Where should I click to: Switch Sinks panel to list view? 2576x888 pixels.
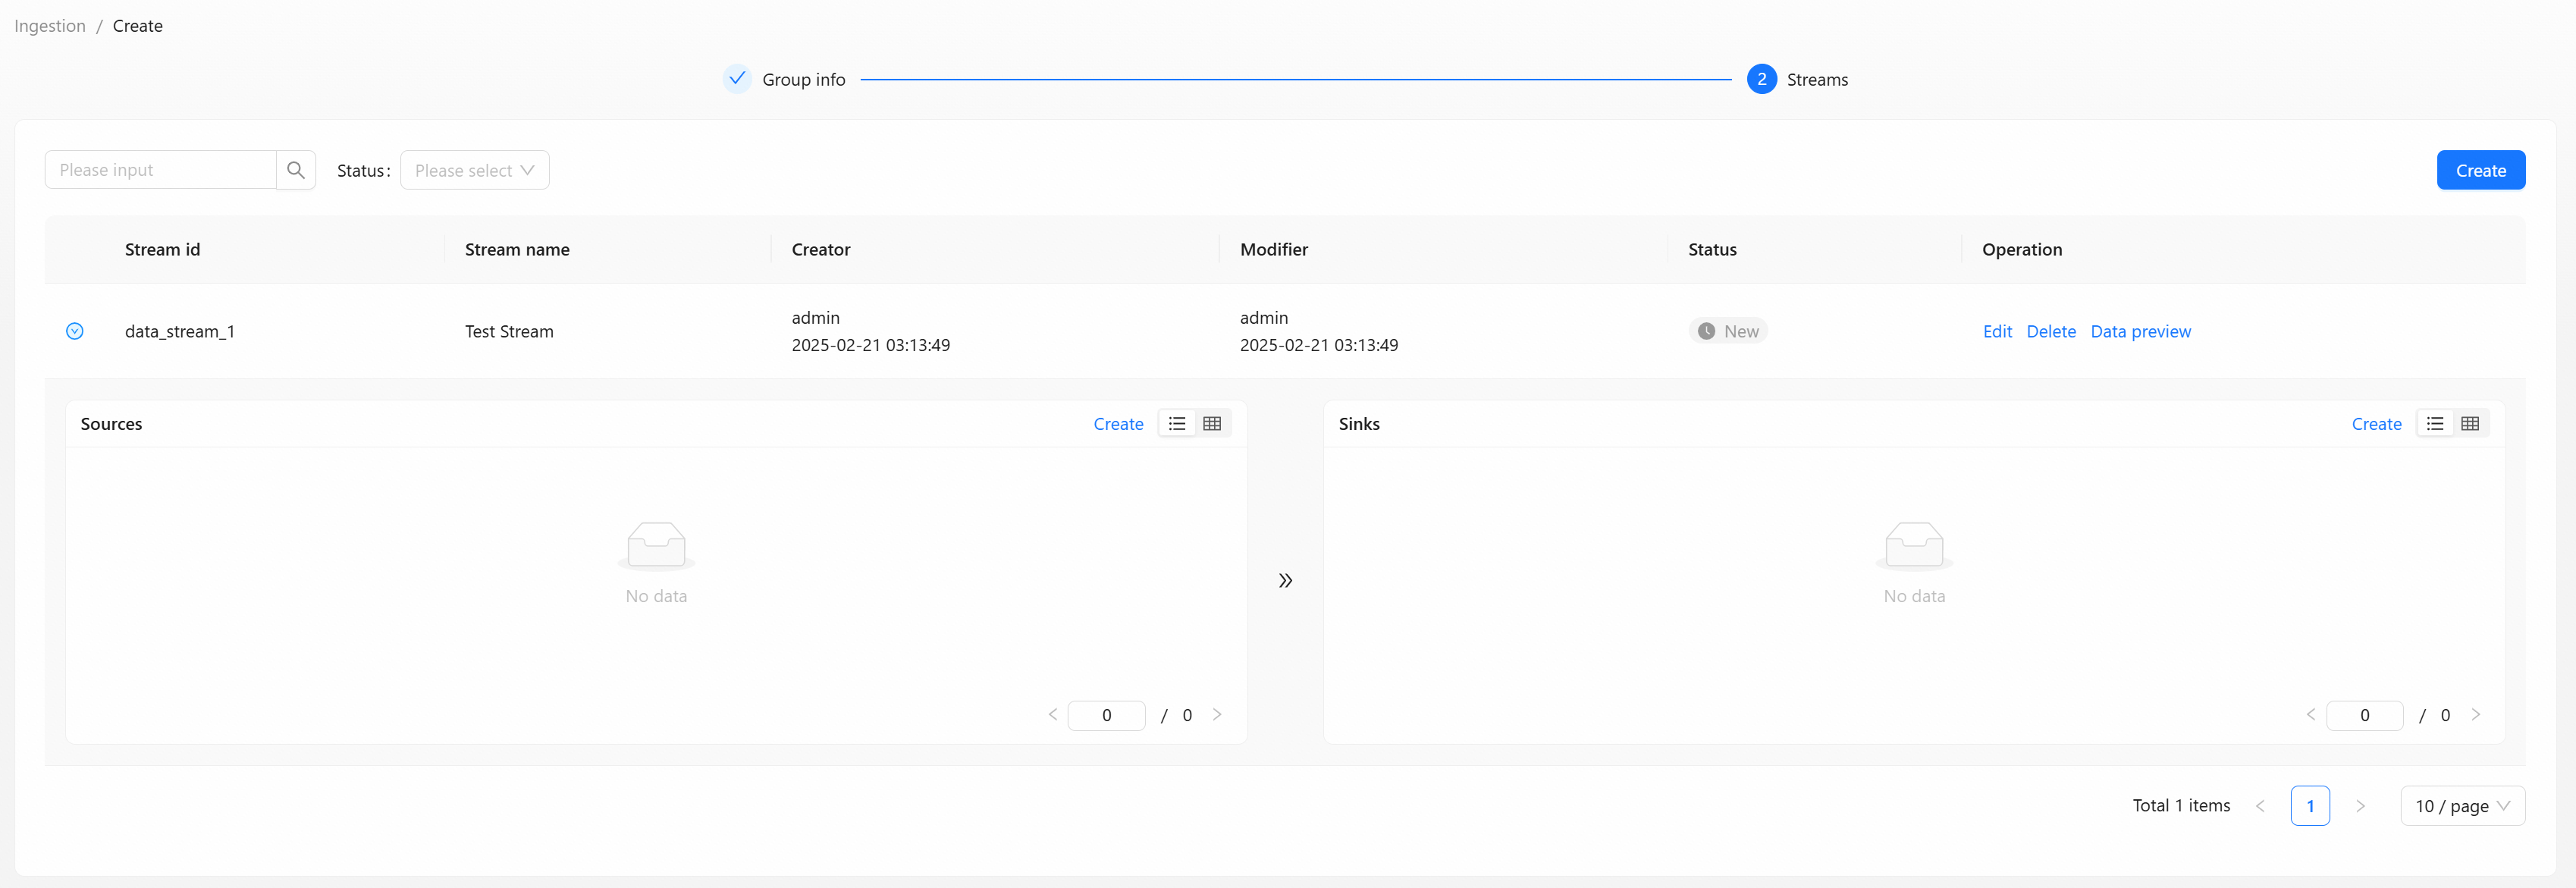click(x=2435, y=424)
